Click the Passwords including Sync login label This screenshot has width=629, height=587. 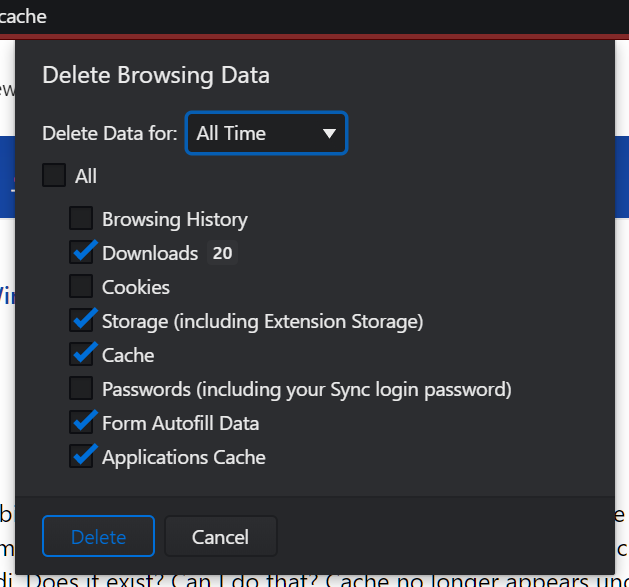307,390
